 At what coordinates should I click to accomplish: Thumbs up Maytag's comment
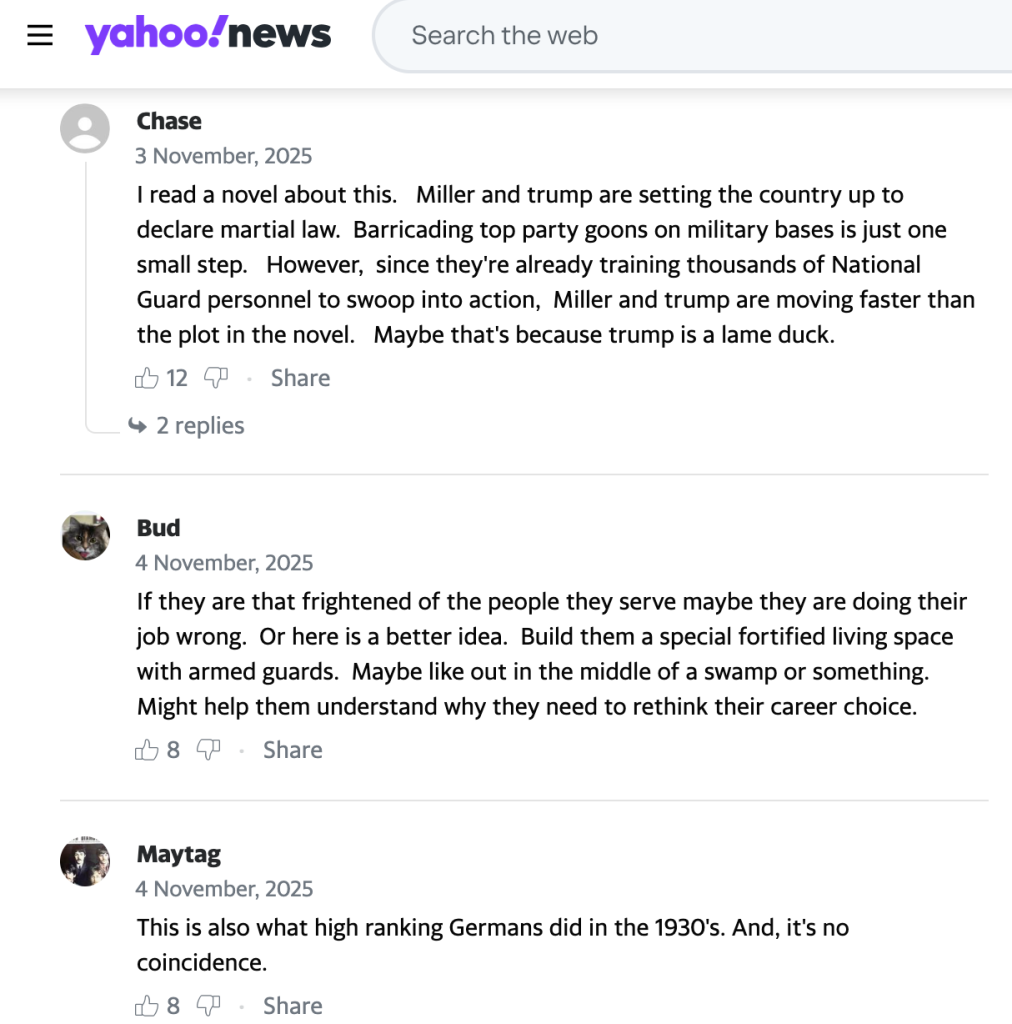pyautogui.click(x=147, y=1006)
